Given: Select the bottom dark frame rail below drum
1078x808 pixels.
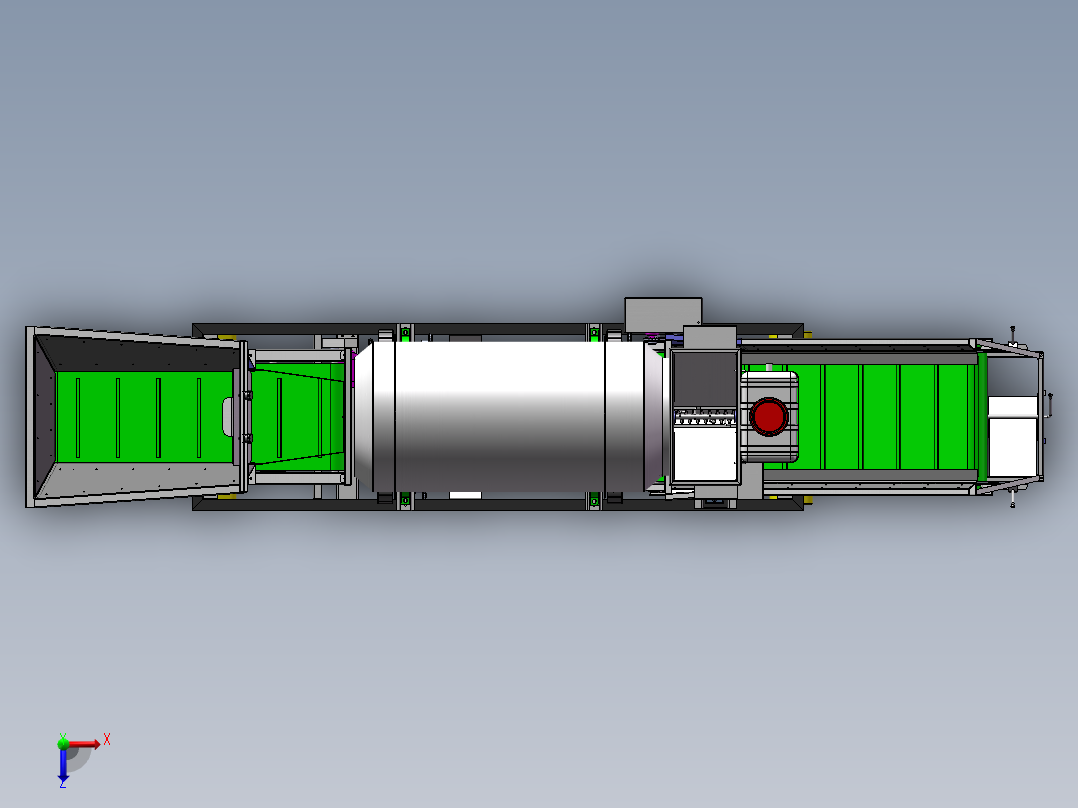Looking at the screenshot, I should click(490, 504).
